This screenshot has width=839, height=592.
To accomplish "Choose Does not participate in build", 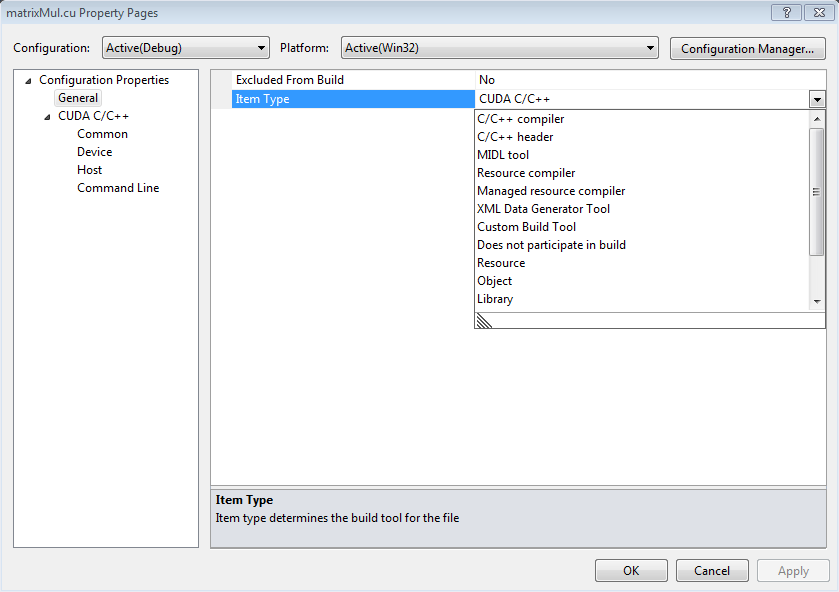I will coord(551,244).
